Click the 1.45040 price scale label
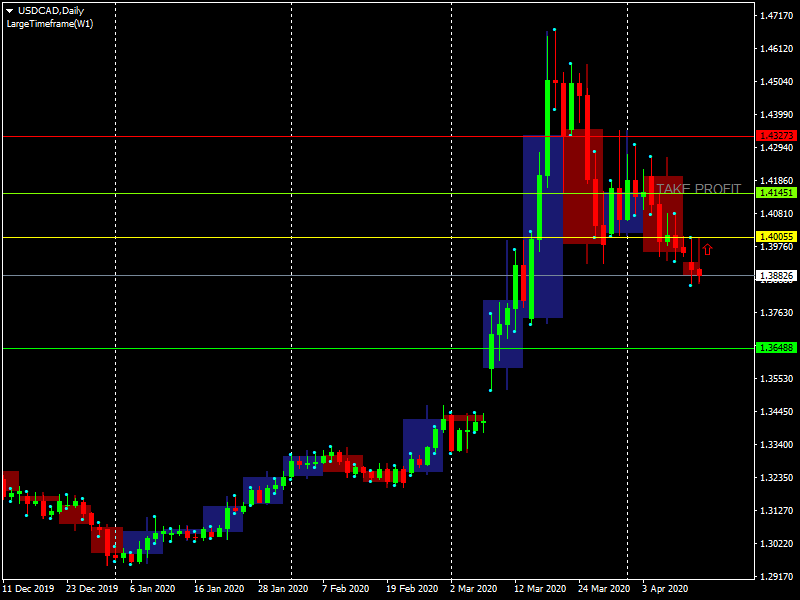 [777, 82]
